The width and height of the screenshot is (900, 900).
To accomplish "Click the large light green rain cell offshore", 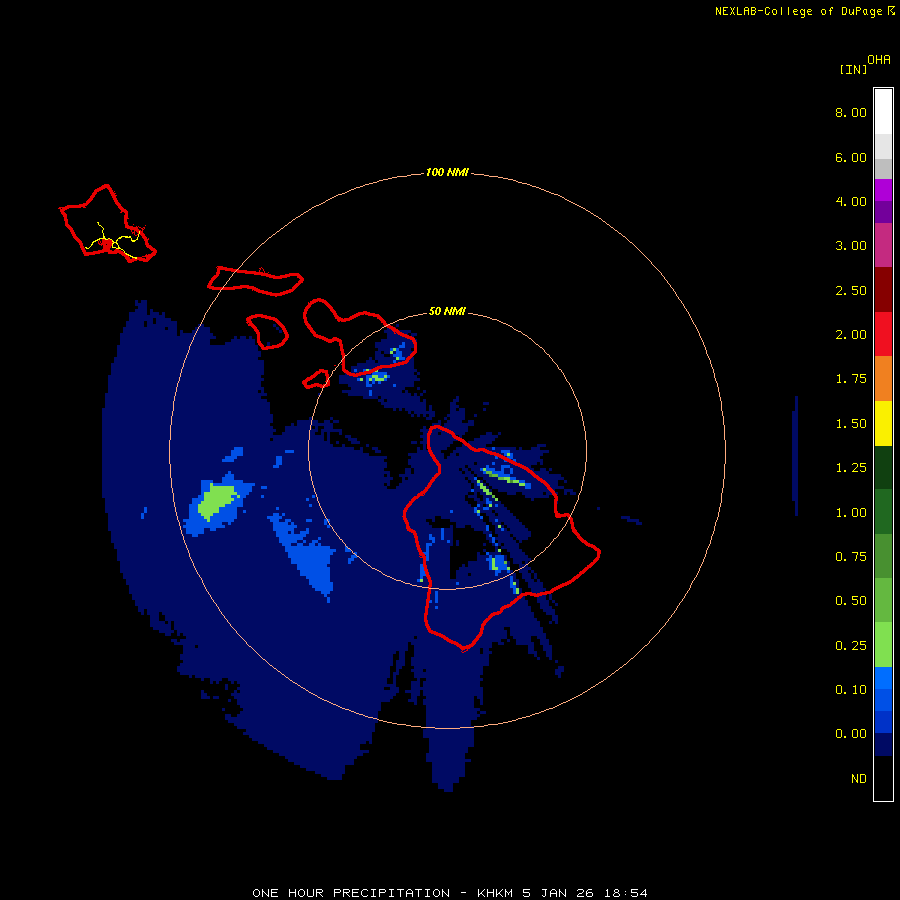I will click(217, 501).
